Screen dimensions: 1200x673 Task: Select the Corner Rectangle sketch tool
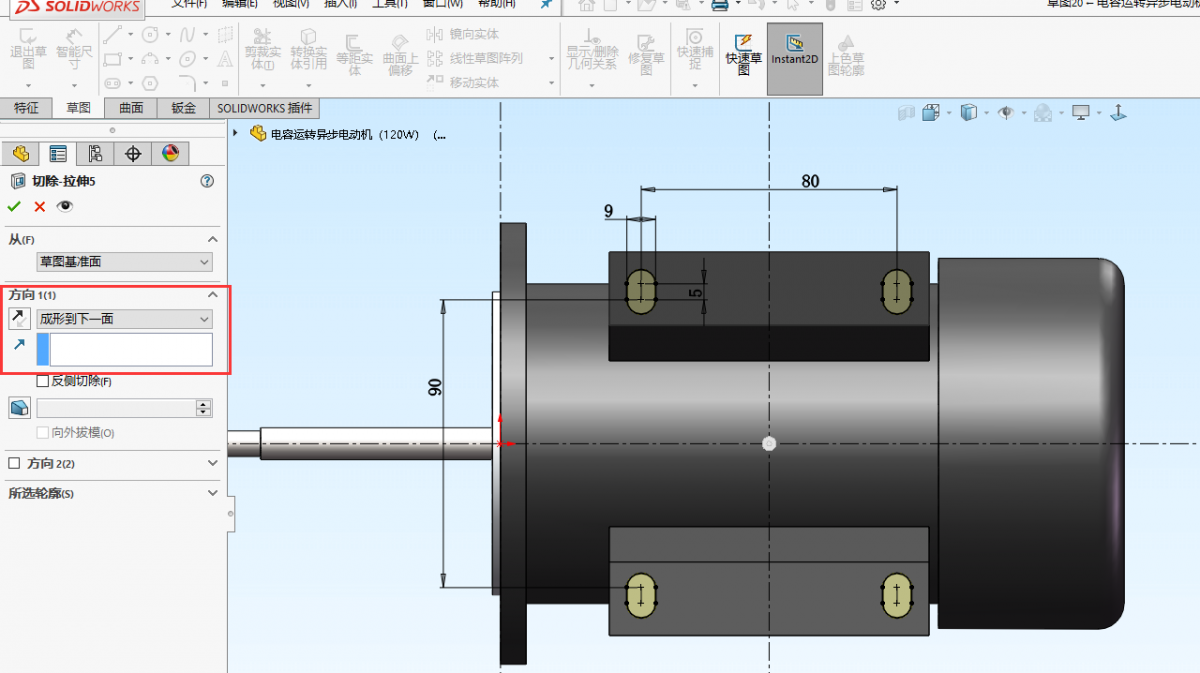[113, 59]
